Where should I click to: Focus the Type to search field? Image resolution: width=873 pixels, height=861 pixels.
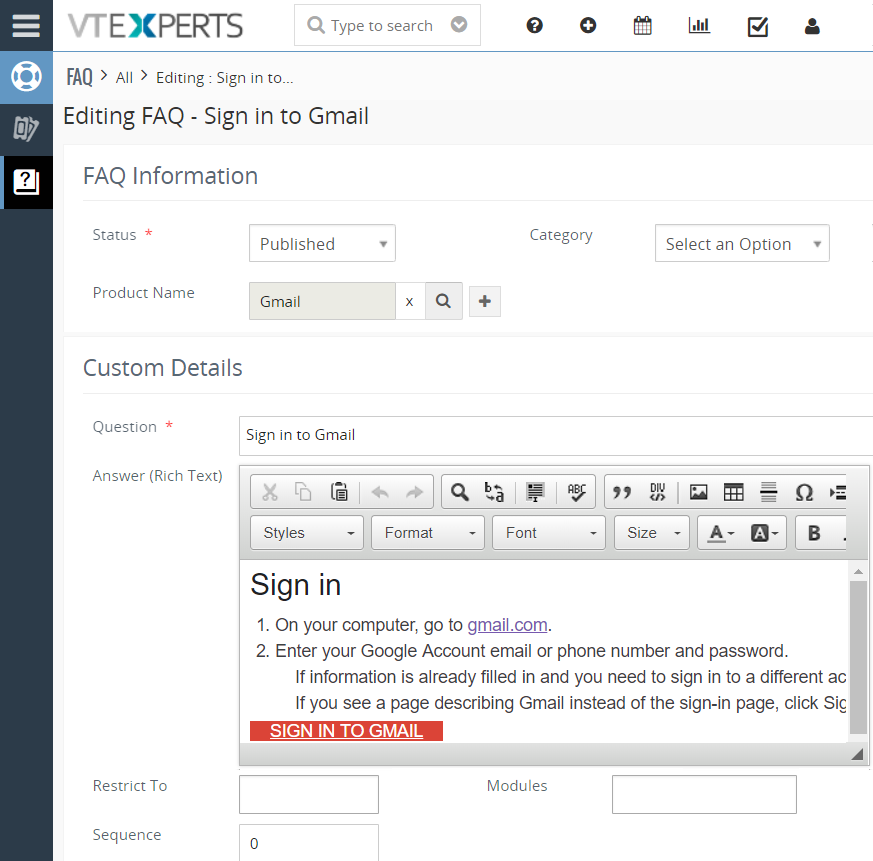coord(381,26)
